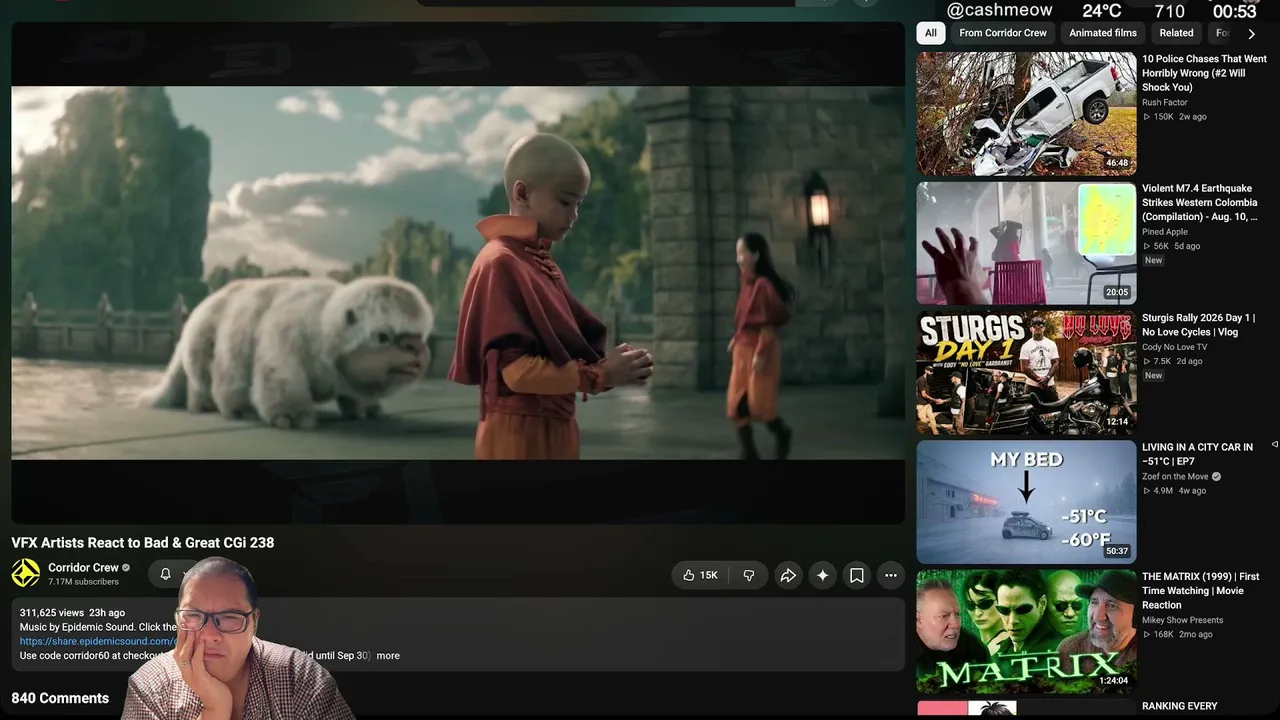Save the video with the bookmark icon
Screen dimensions: 1280x720
[x=857, y=575]
